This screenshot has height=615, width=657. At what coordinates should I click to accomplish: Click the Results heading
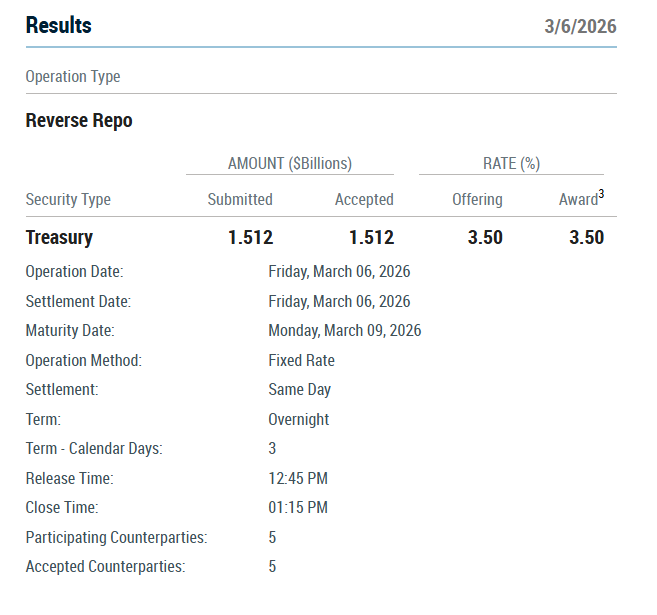59,25
